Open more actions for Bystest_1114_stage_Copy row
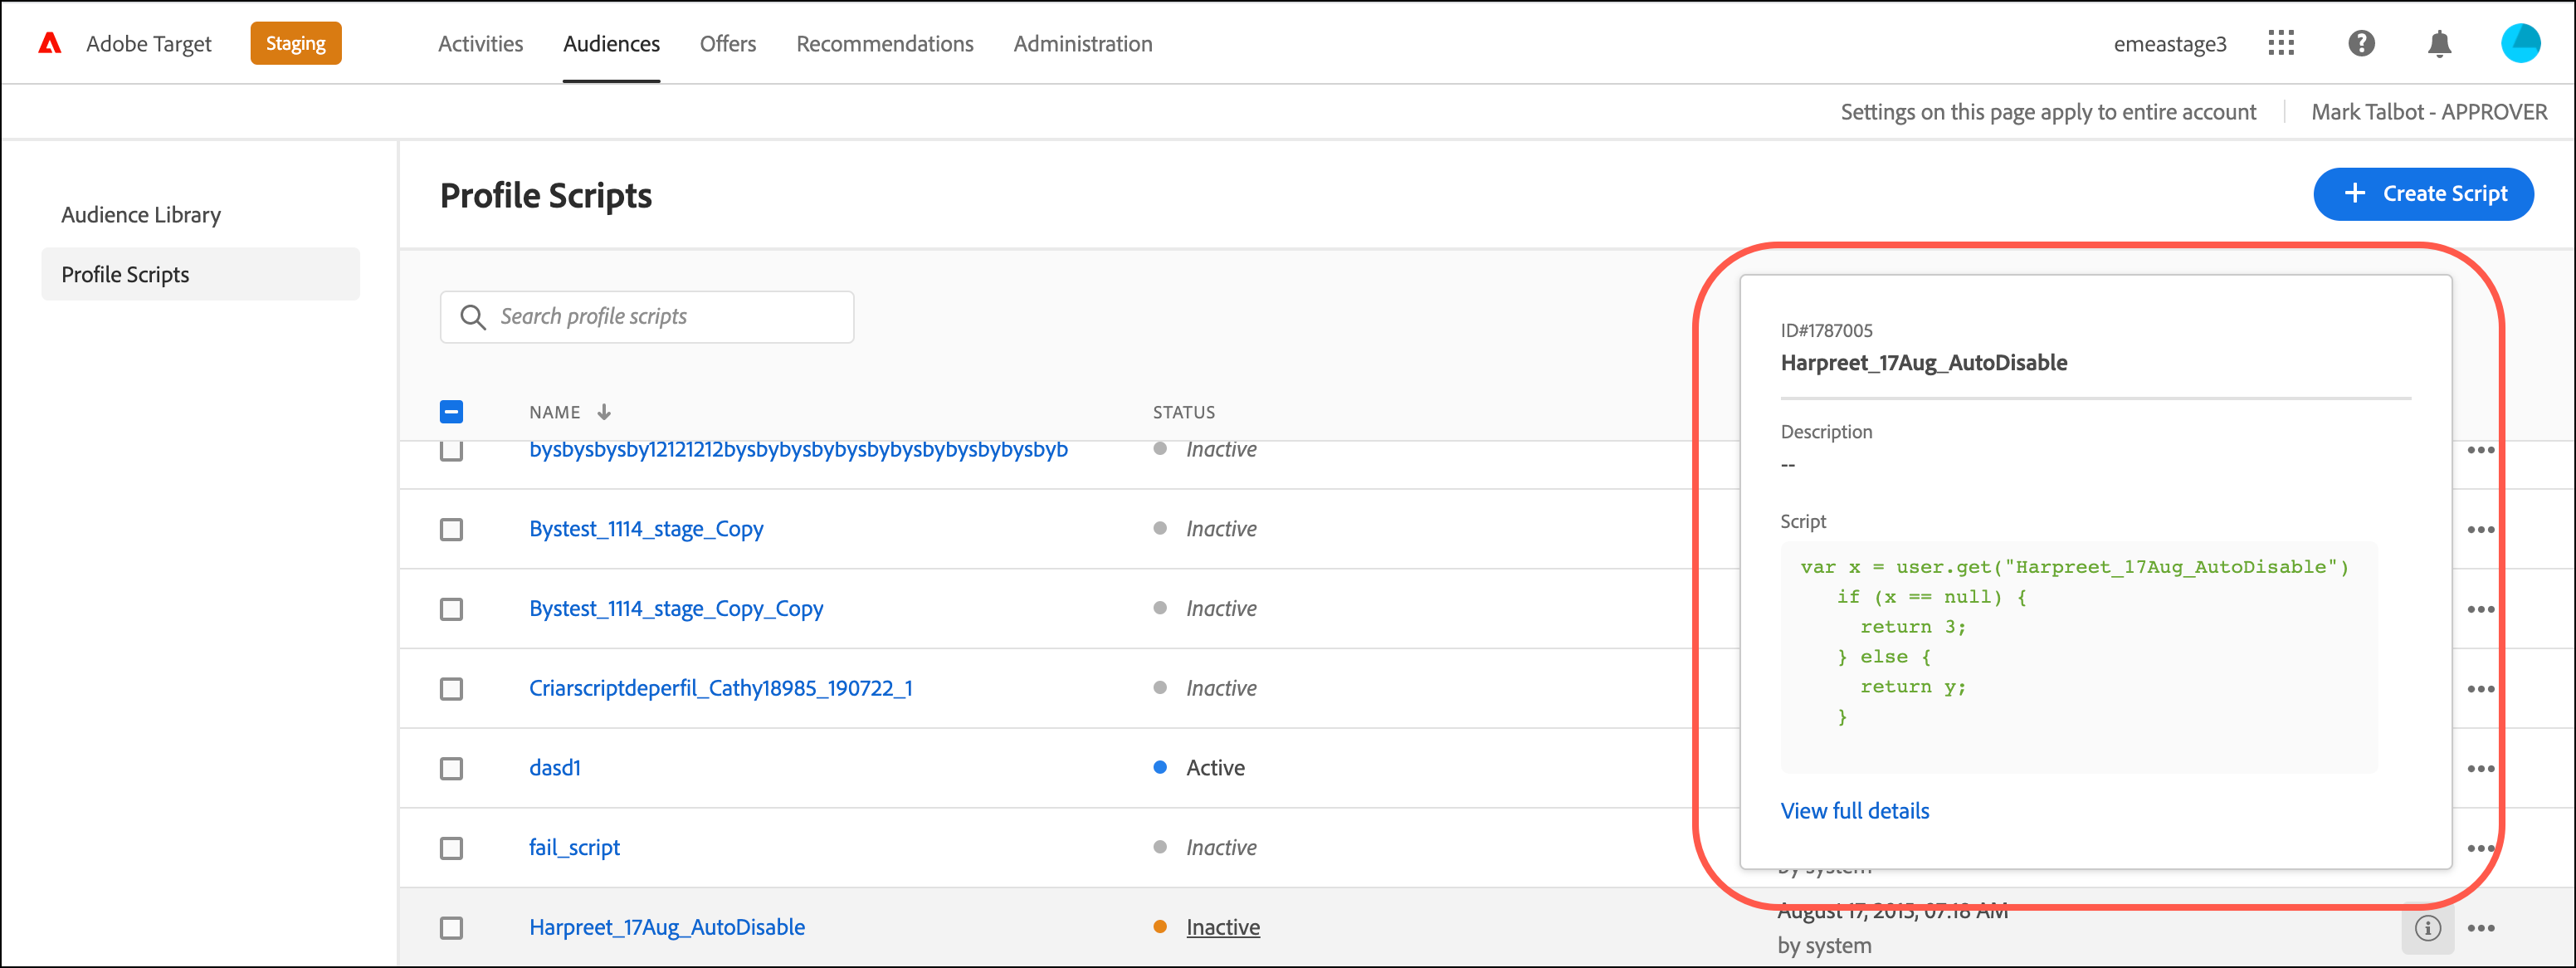This screenshot has width=2576, height=968. coord(2480,529)
